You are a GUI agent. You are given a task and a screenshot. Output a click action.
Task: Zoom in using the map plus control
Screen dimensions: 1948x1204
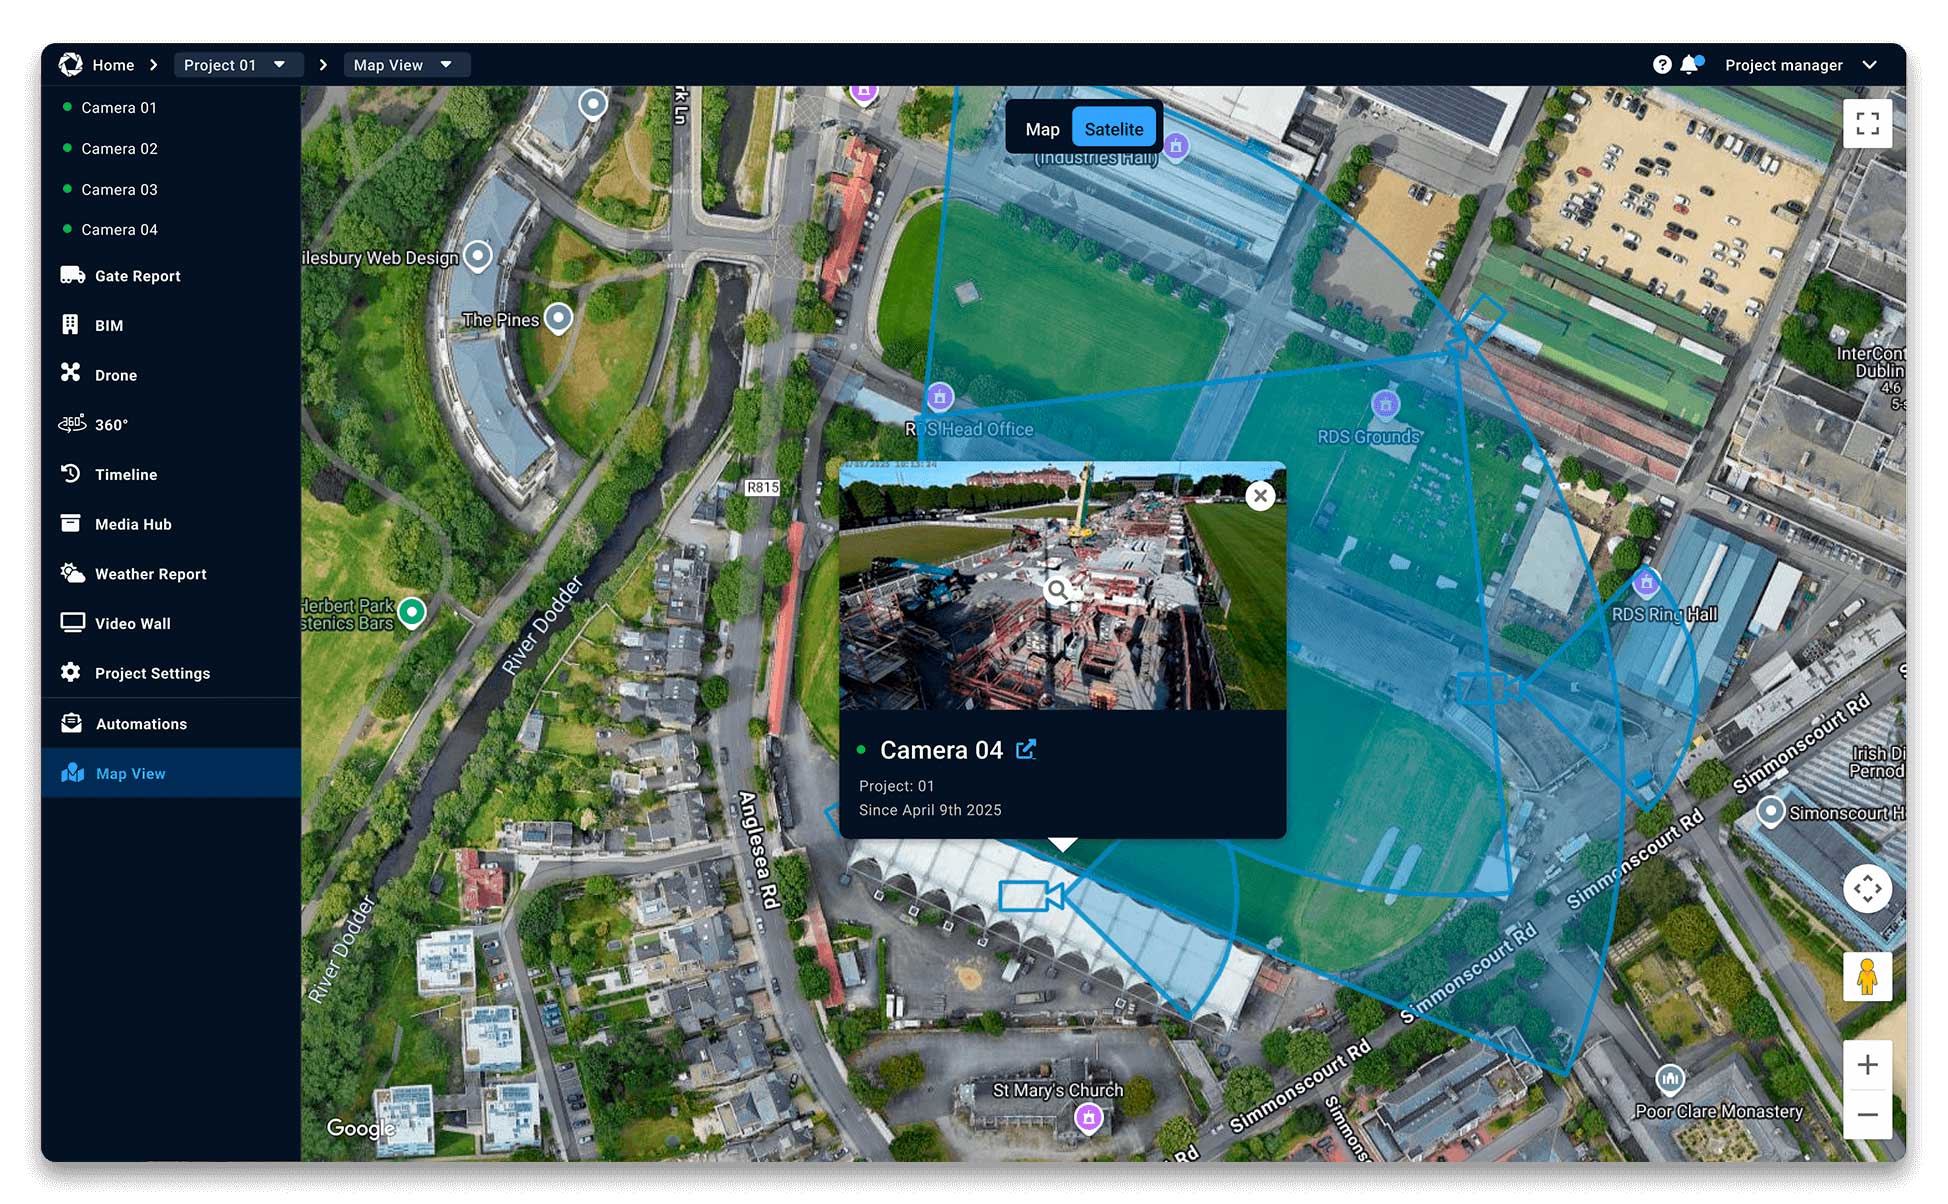(1868, 1064)
